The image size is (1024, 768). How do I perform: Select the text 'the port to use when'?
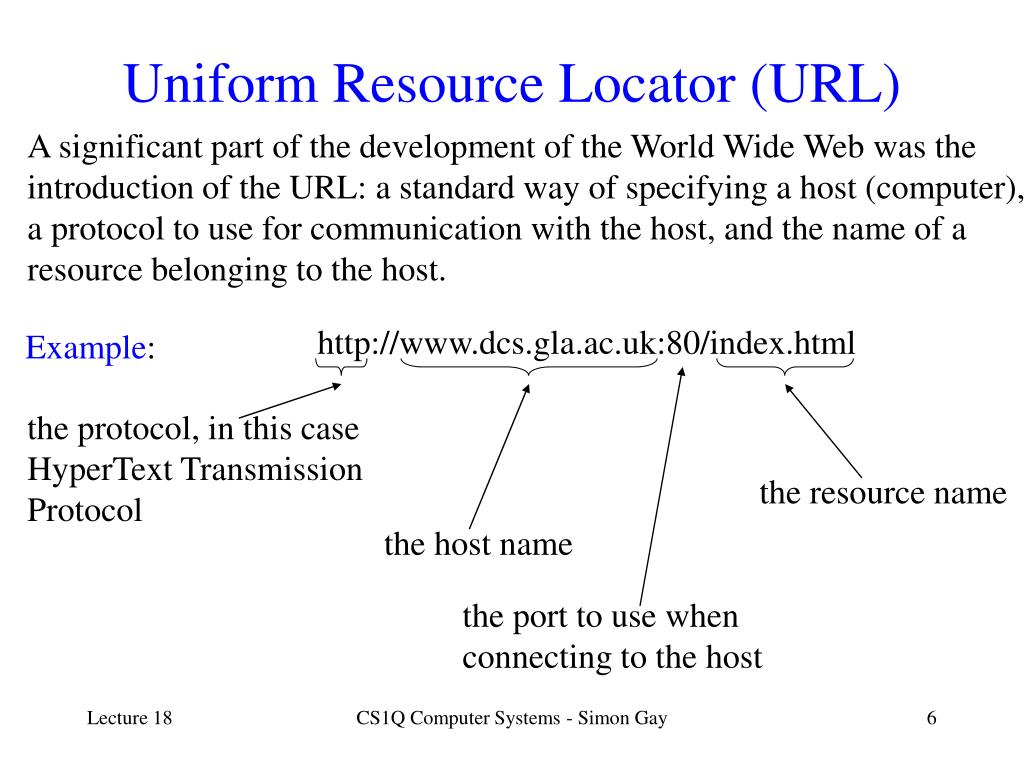(600, 617)
